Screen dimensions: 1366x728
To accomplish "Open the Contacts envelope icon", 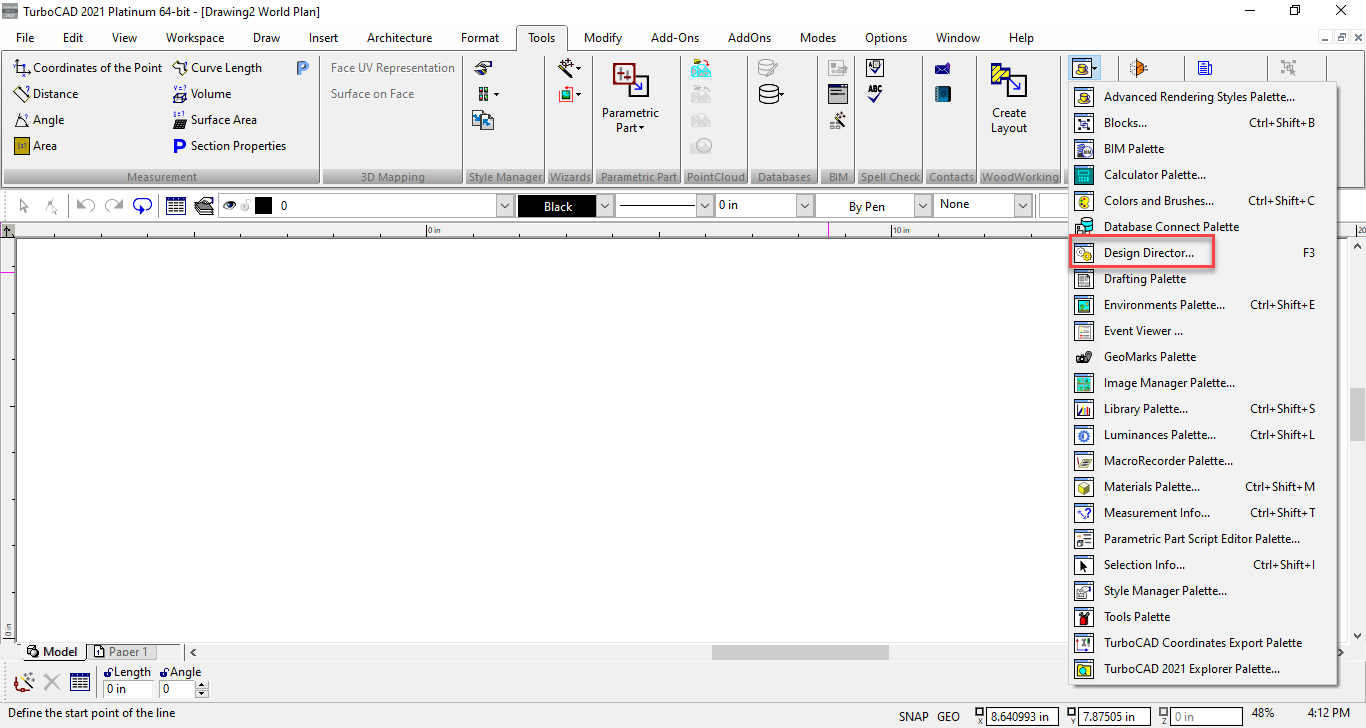I will pyautogui.click(x=942, y=69).
